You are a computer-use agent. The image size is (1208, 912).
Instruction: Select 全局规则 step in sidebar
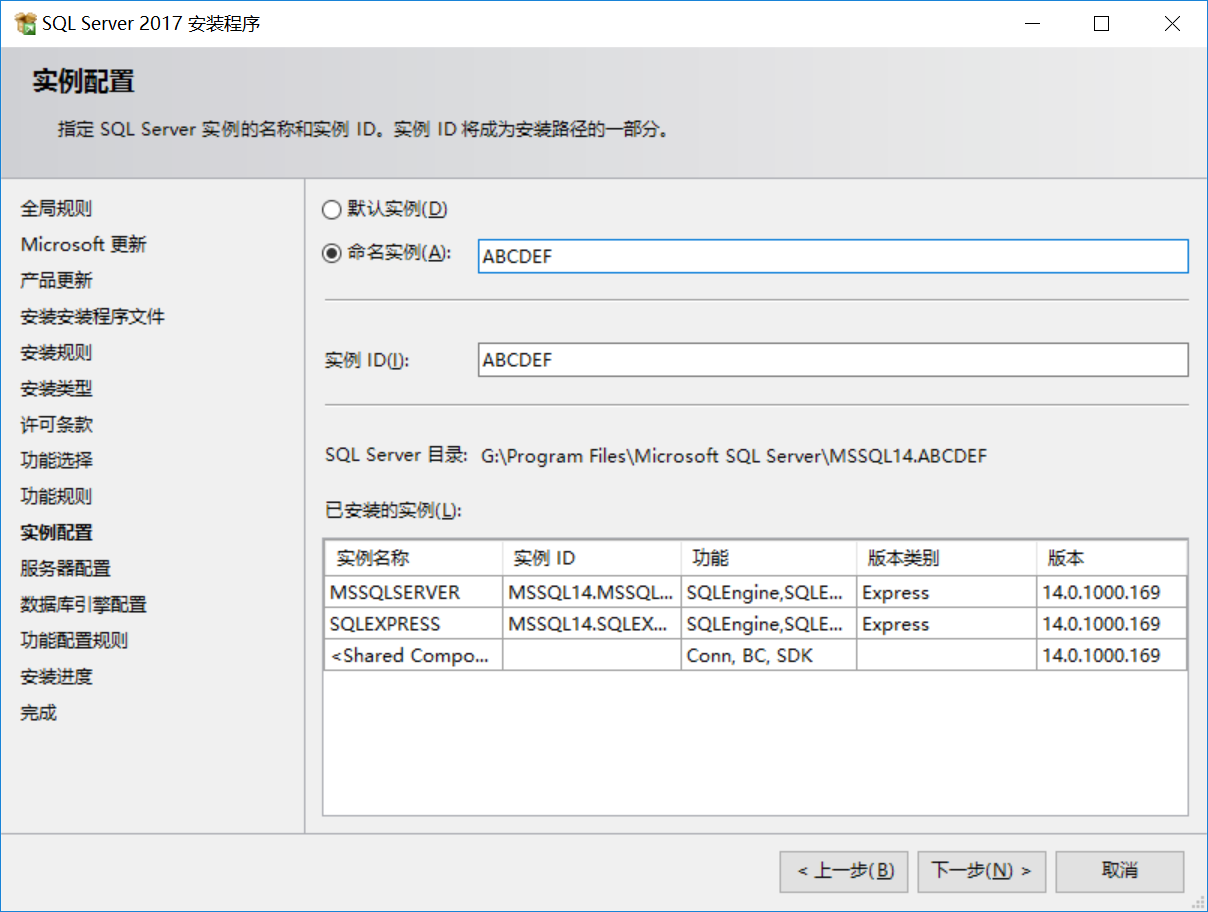point(56,209)
